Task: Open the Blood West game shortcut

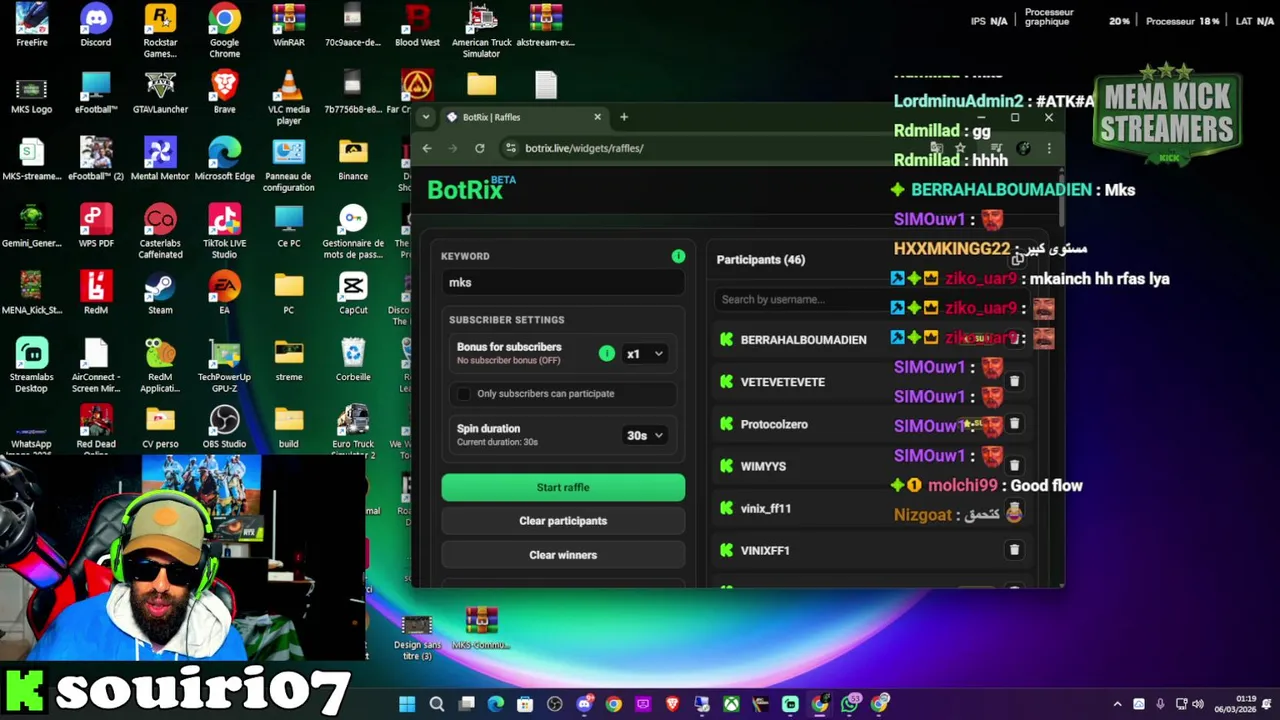Action: [417, 26]
